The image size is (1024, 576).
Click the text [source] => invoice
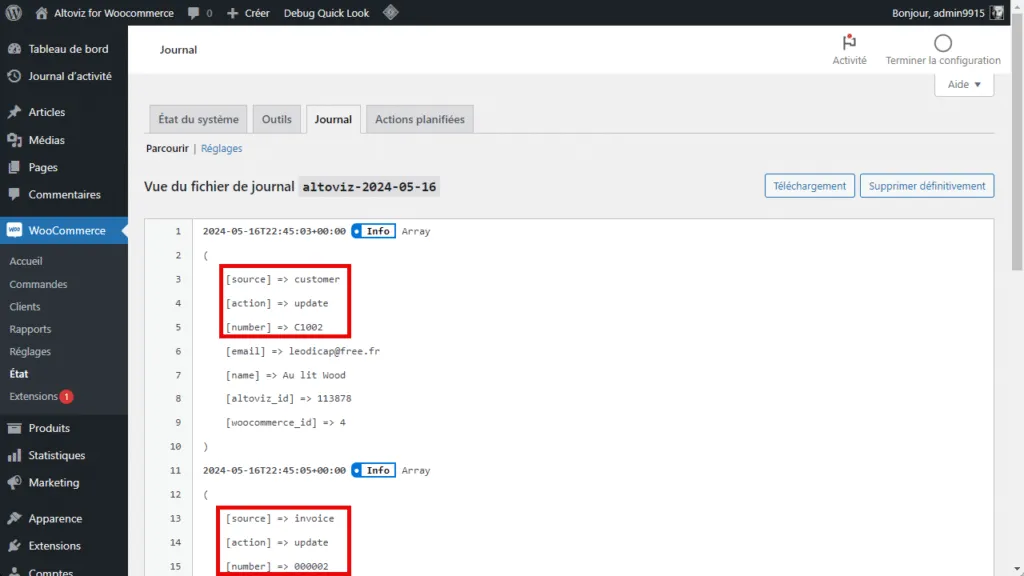point(280,519)
